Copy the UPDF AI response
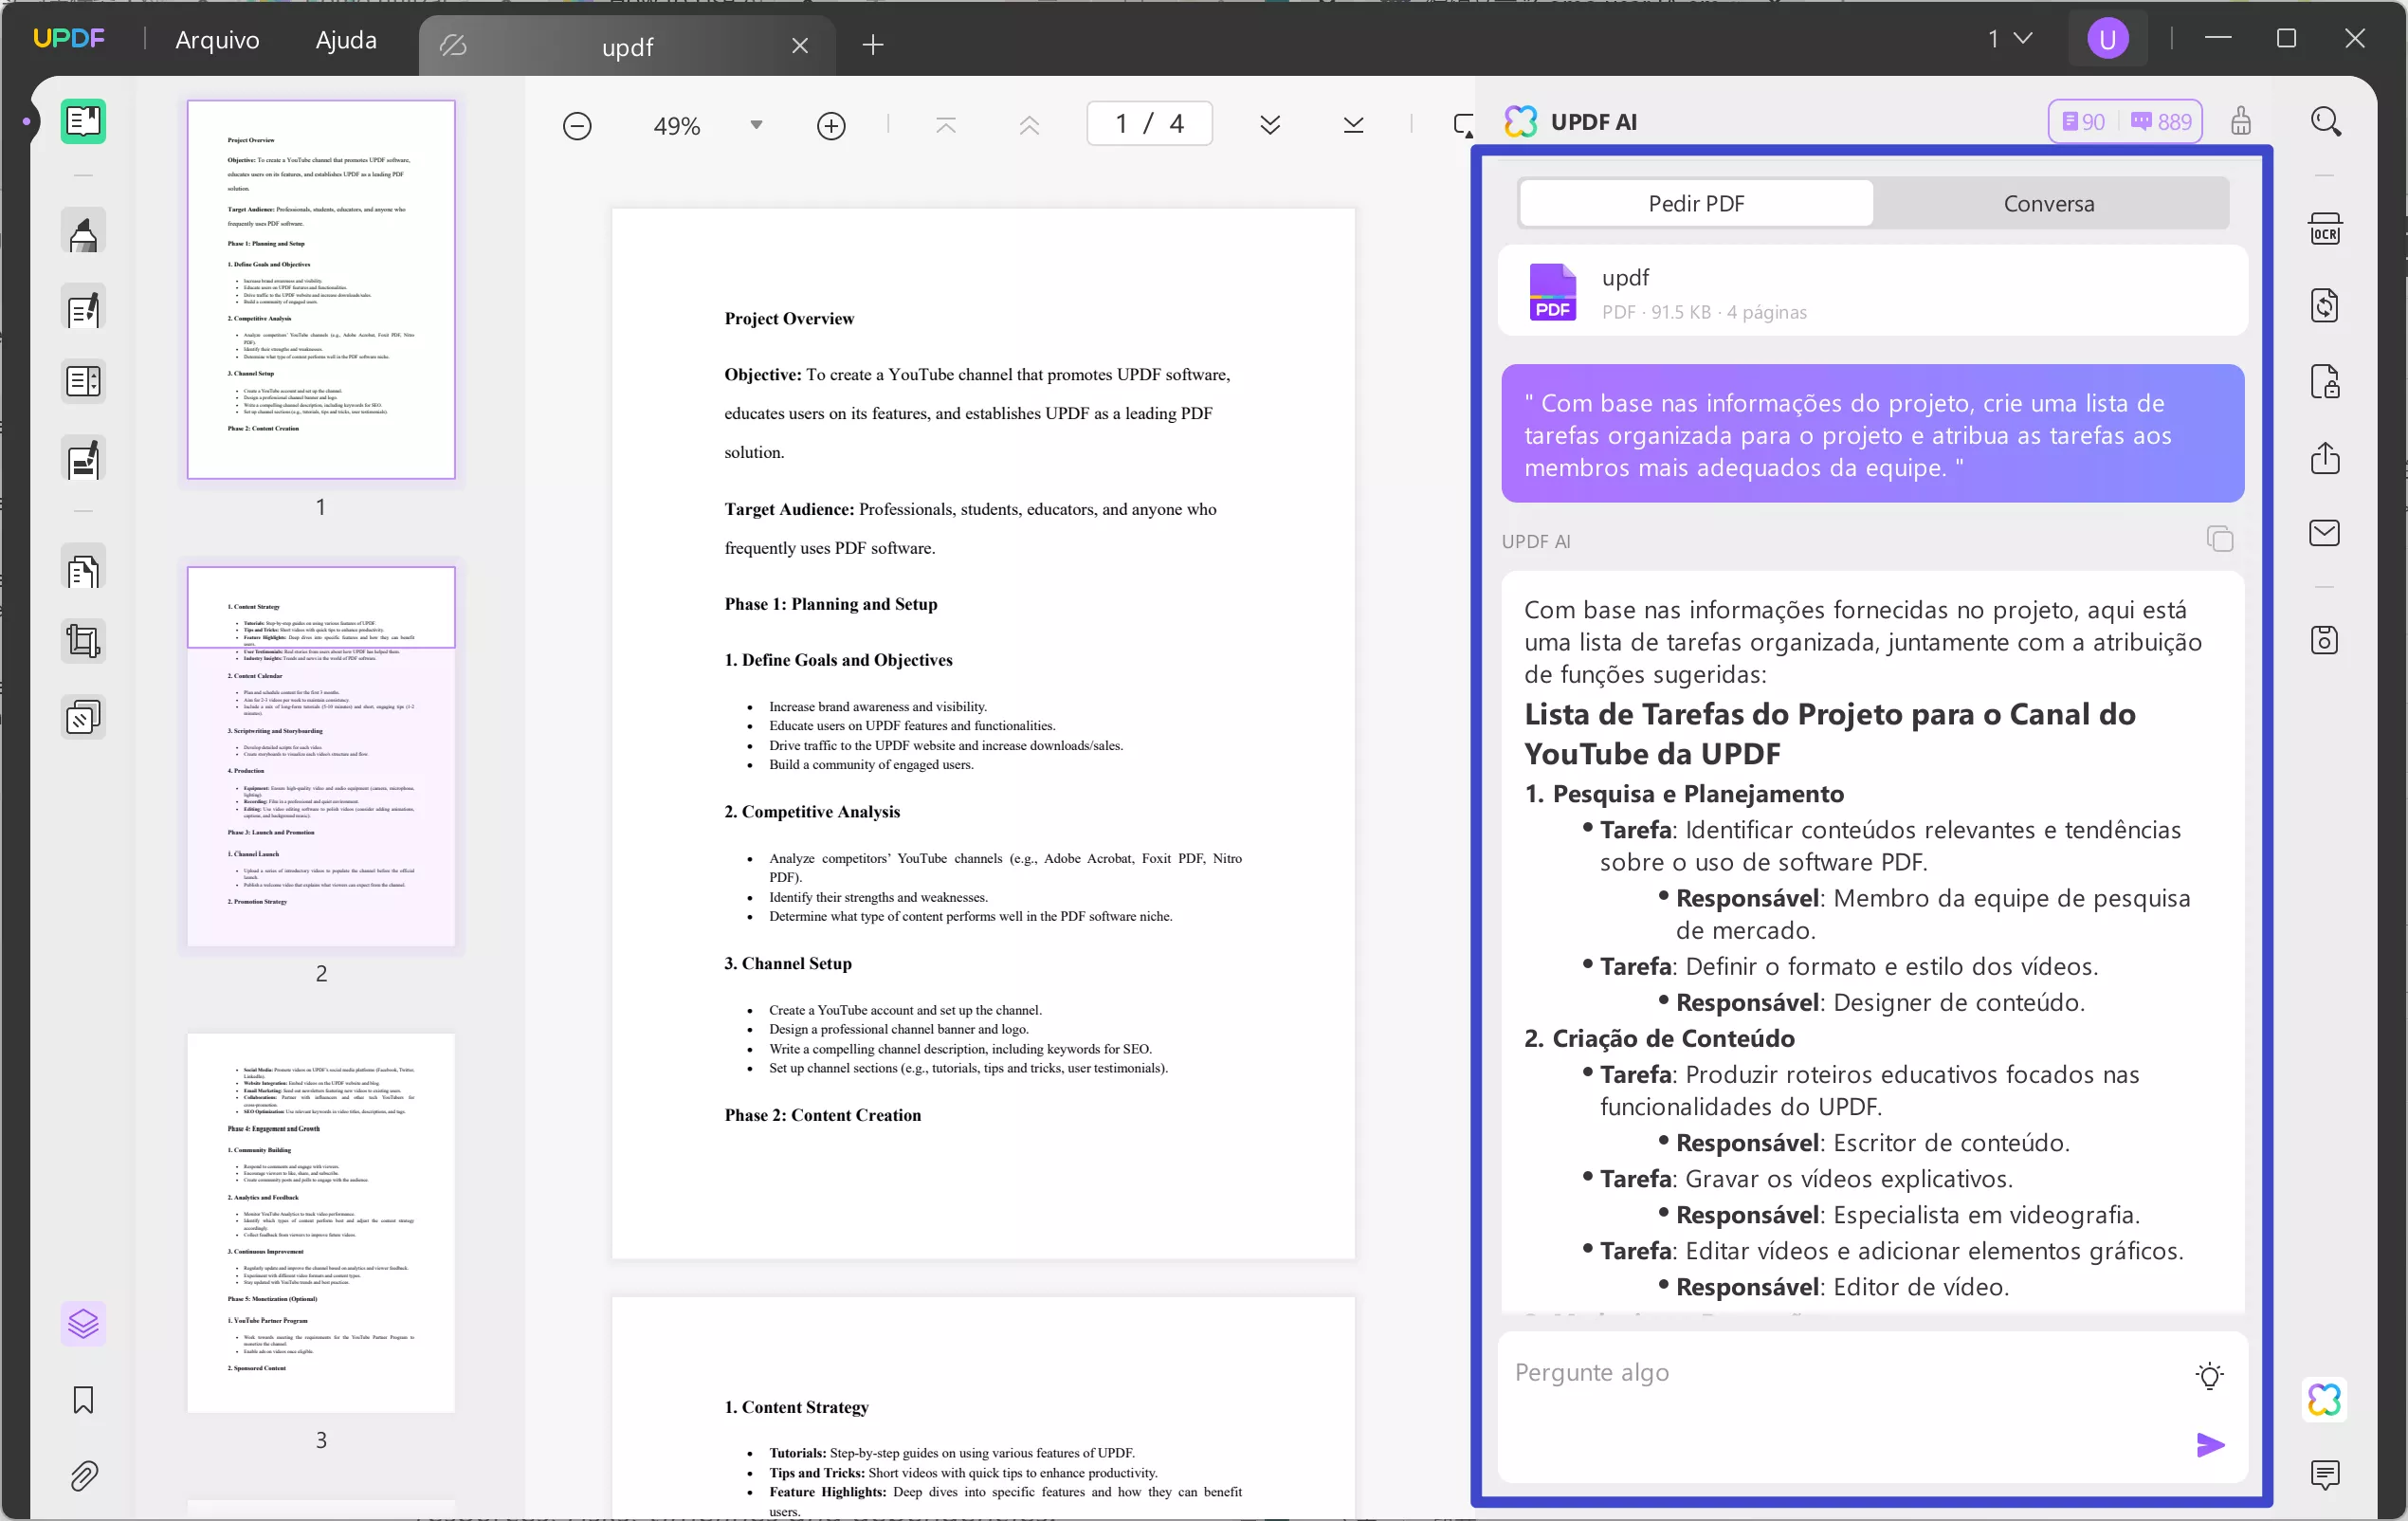 pyautogui.click(x=2220, y=539)
